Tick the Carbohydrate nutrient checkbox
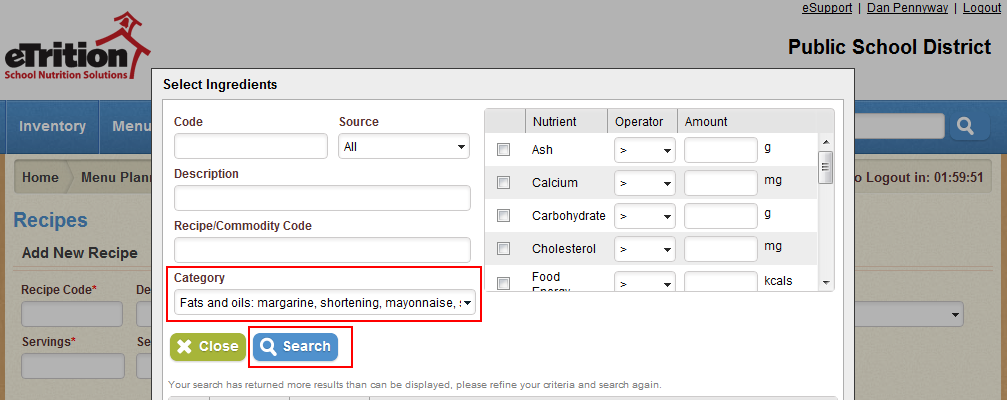 [504, 216]
